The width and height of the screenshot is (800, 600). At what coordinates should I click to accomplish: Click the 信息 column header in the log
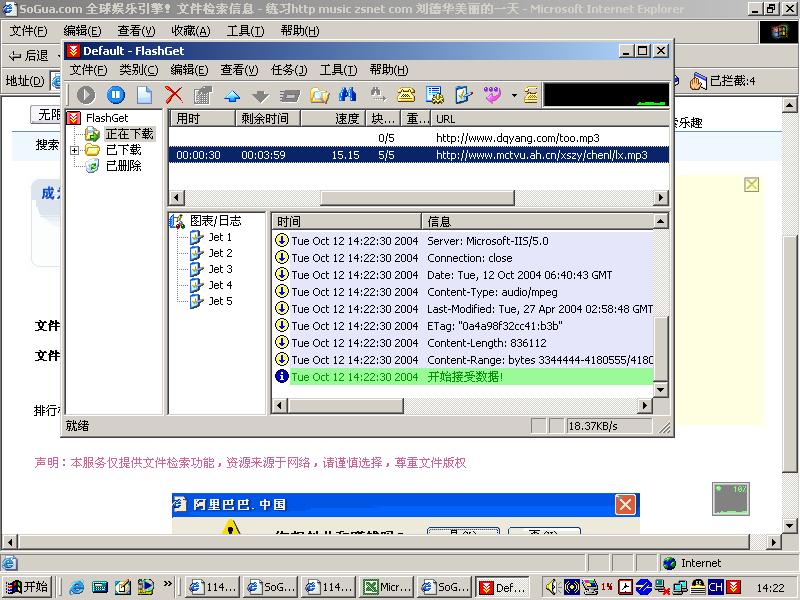tap(538, 221)
